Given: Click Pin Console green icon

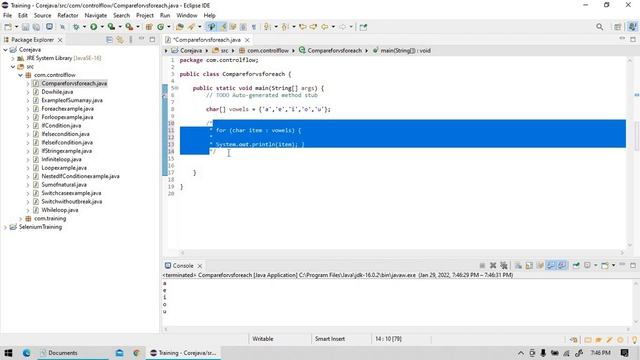Looking at the screenshot, I should pos(576,265).
